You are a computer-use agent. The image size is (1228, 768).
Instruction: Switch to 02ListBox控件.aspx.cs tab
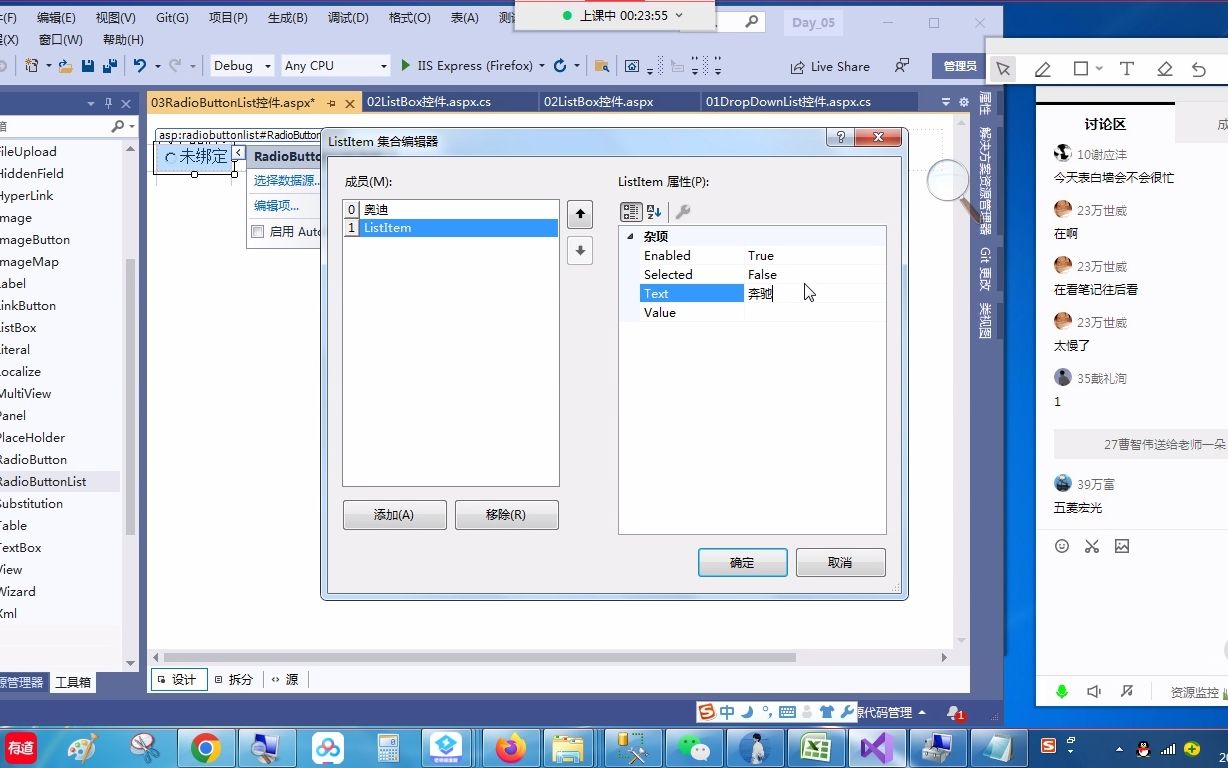pos(429,102)
